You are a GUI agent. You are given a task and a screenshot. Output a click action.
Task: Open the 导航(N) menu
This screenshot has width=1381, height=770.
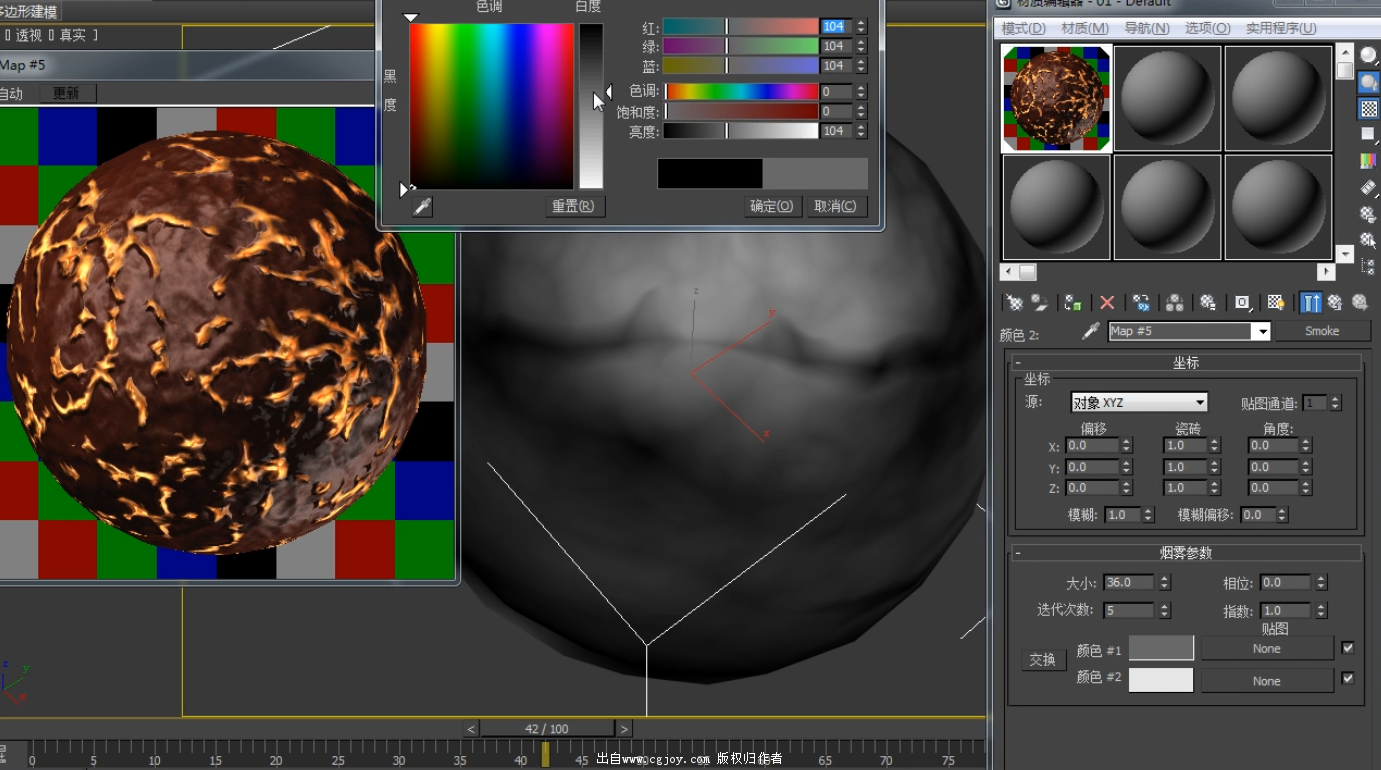click(1147, 28)
